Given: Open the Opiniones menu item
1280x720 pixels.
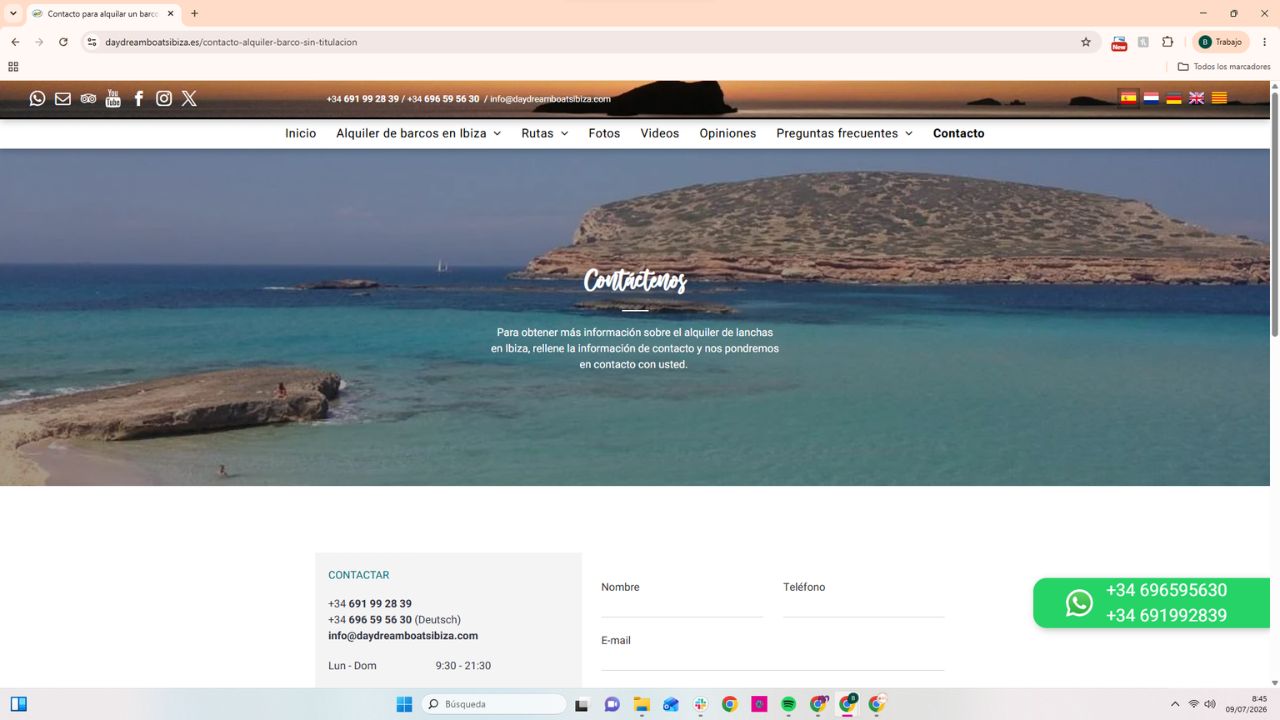Looking at the screenshot, I should (728, 133).
